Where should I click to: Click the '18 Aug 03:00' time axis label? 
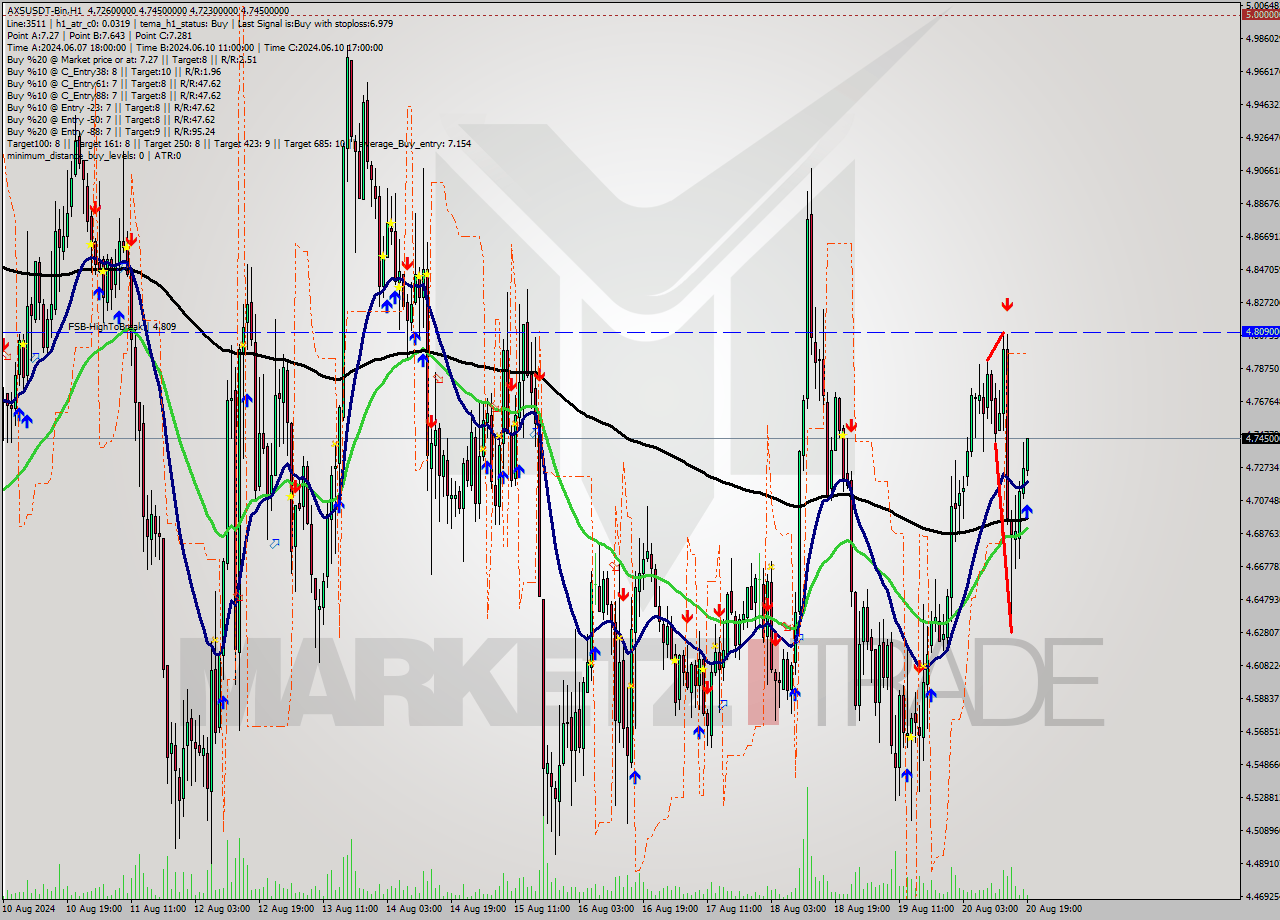pyautogui.click(x=797, y=909)
